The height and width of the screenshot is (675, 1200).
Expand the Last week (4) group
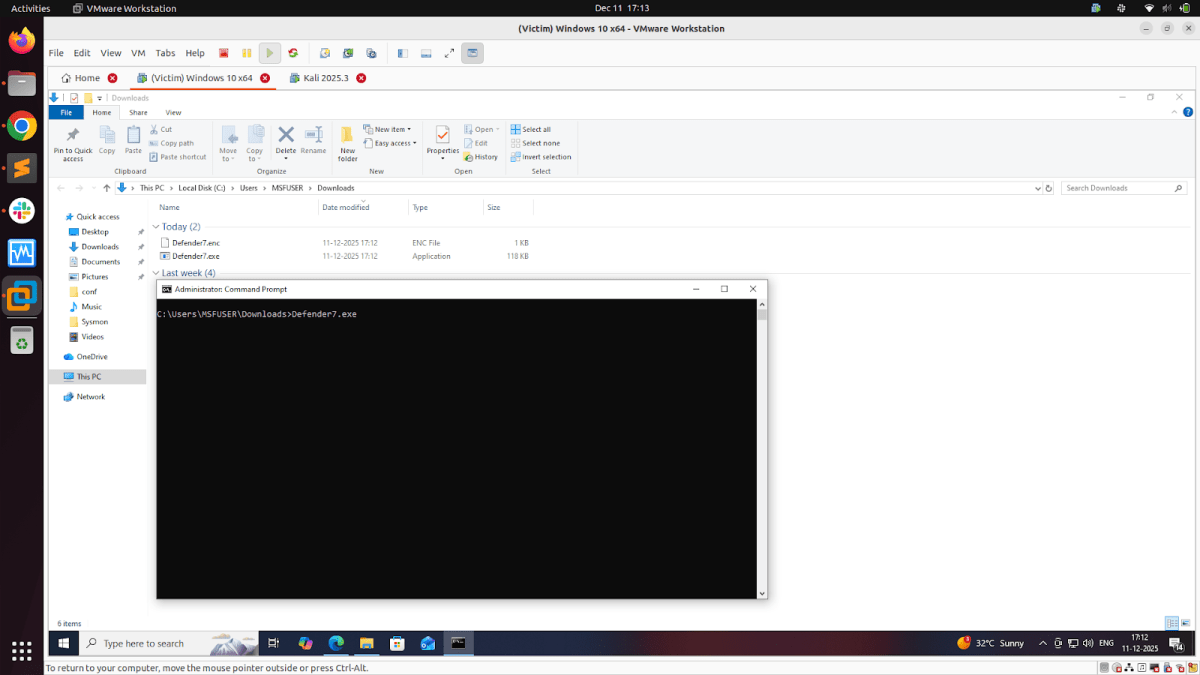coord(158,272)
